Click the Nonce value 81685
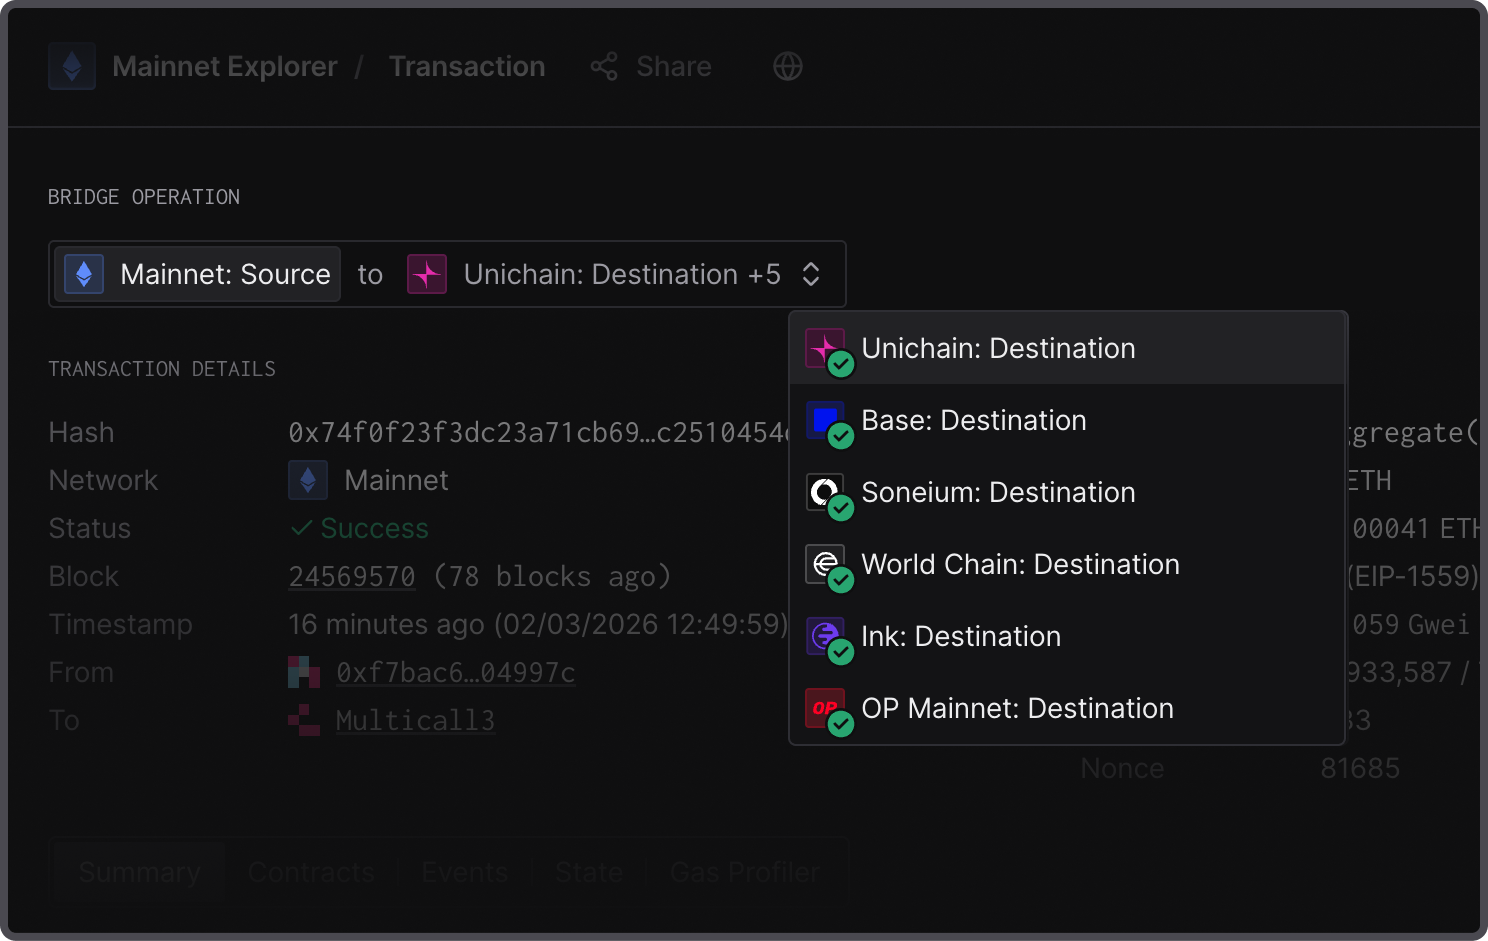This screenshot has height=941, width=1488. pos(1360,768)
